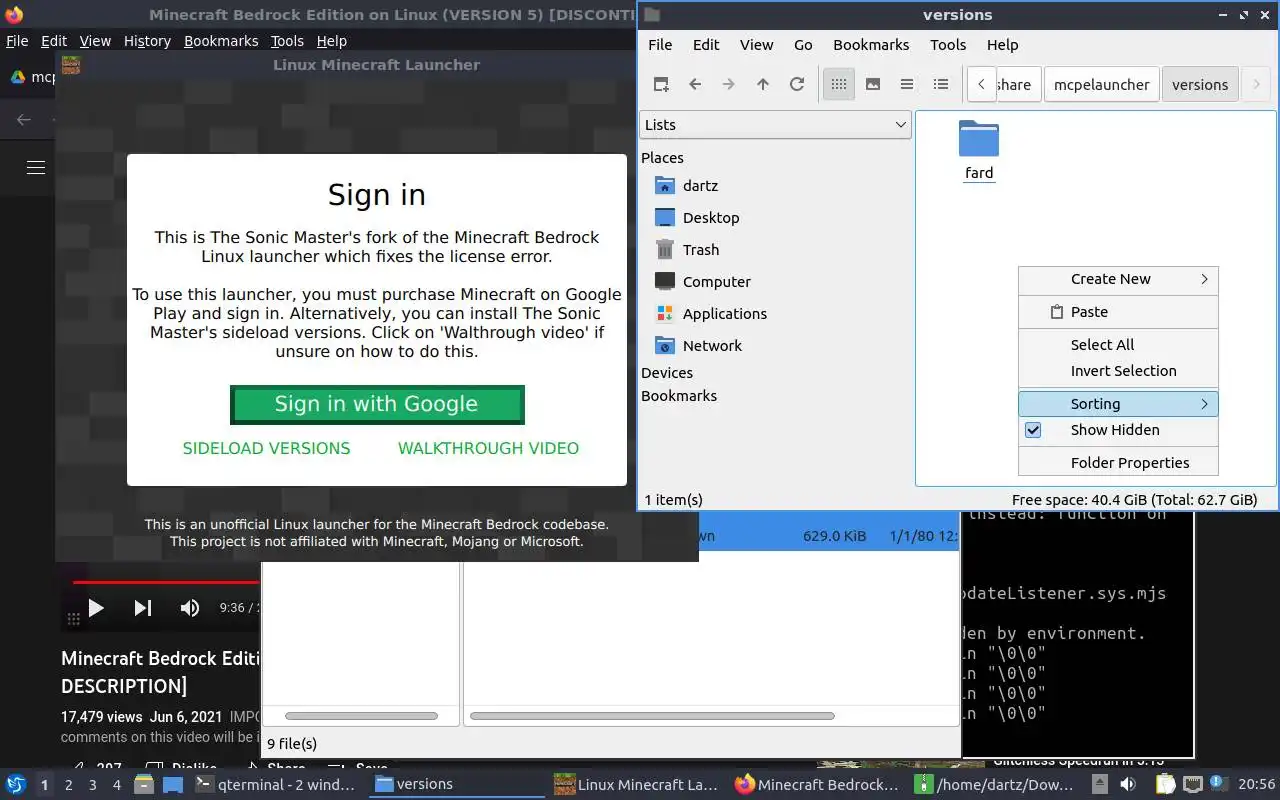Open file manager Tools menu
This screenshot has height=800, width=1280.
pyautogui.click(x=948, y=45)
